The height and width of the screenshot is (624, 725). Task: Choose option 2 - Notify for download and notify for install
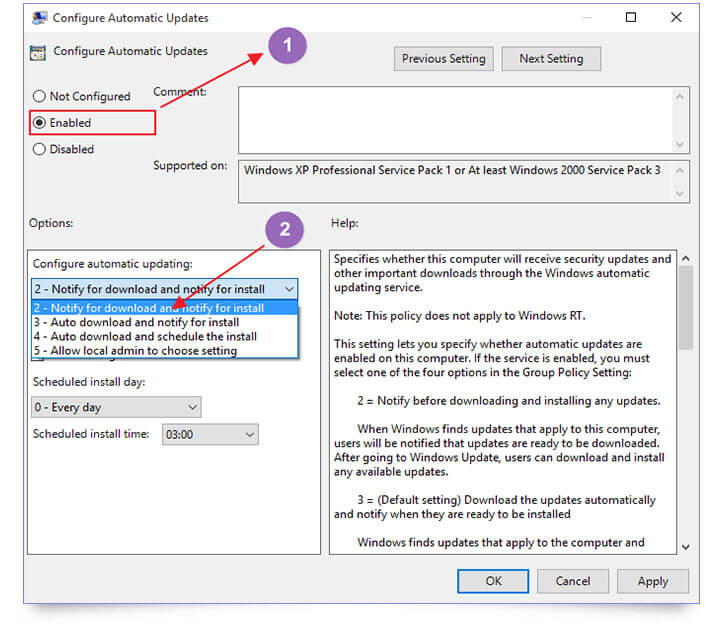click(x=165, y=308)
